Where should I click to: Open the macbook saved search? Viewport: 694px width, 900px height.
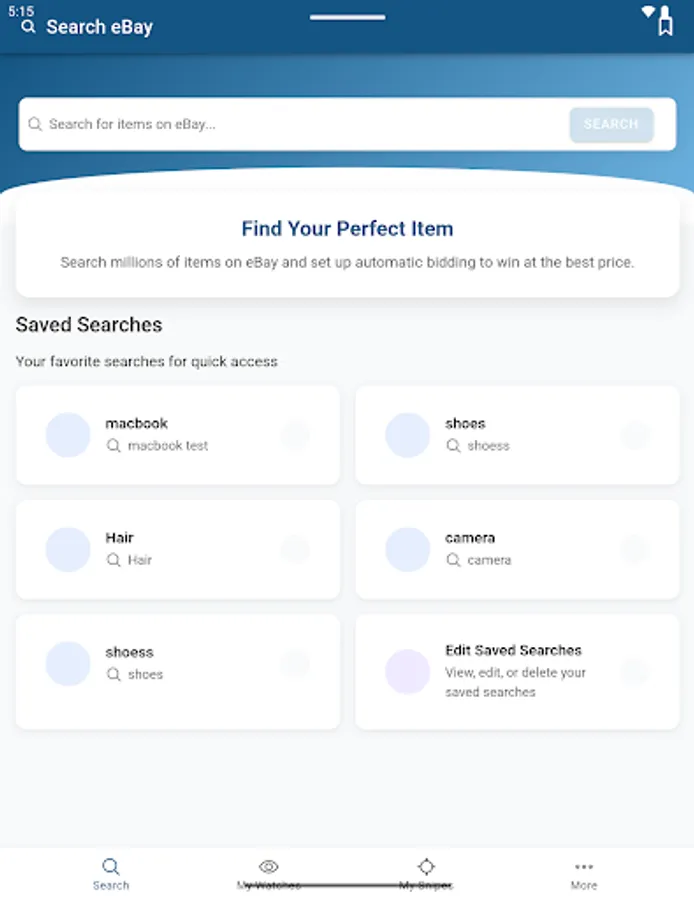[x=177, y=435]
